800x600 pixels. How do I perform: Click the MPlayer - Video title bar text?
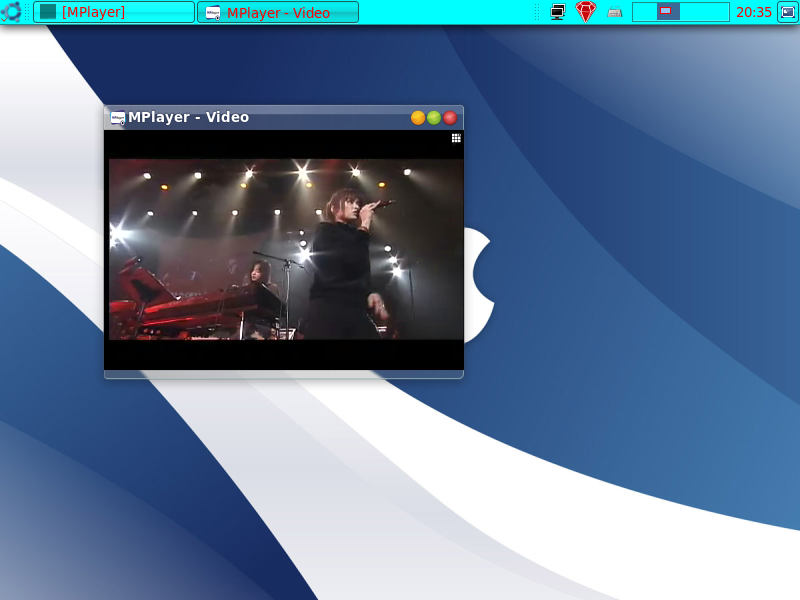pos(188,117)
